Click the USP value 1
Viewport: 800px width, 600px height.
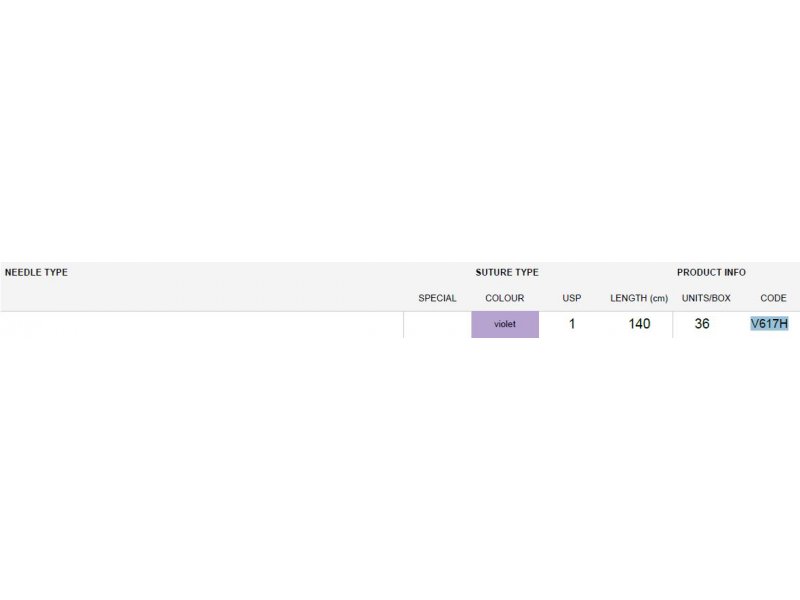tap(572, 323)
